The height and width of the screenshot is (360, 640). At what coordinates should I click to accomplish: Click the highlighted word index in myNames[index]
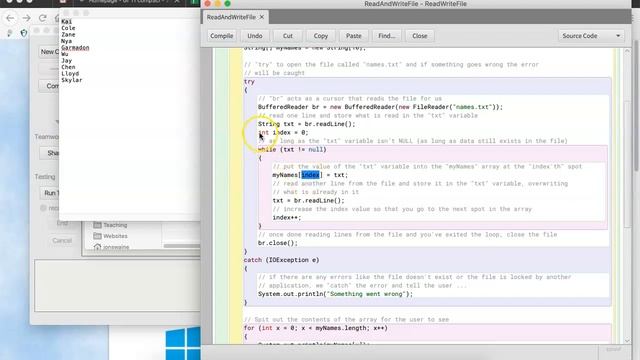310,175
